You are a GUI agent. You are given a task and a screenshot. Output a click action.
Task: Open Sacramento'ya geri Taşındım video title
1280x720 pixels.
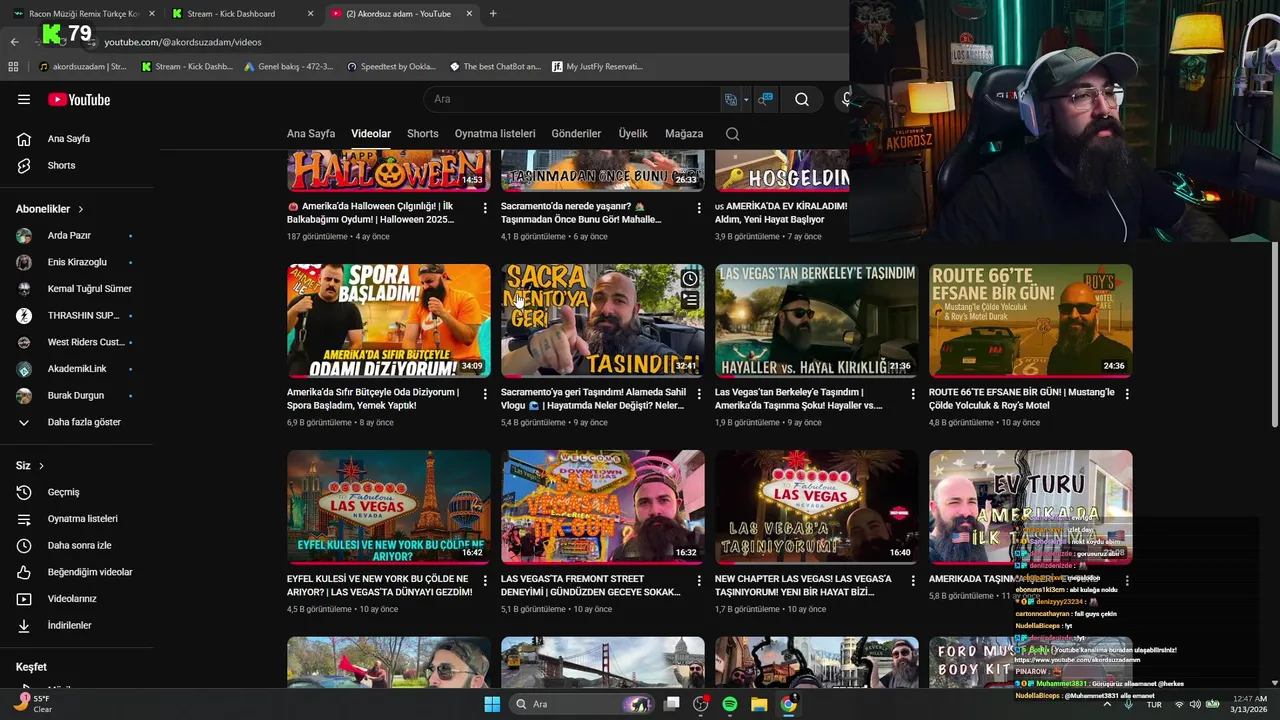pyautogui.click(x=593, y=399)
